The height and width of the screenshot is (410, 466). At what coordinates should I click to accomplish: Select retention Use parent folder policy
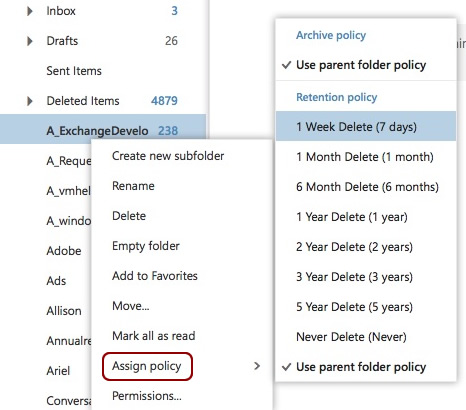pyautogui.click(x=361, y=367)
